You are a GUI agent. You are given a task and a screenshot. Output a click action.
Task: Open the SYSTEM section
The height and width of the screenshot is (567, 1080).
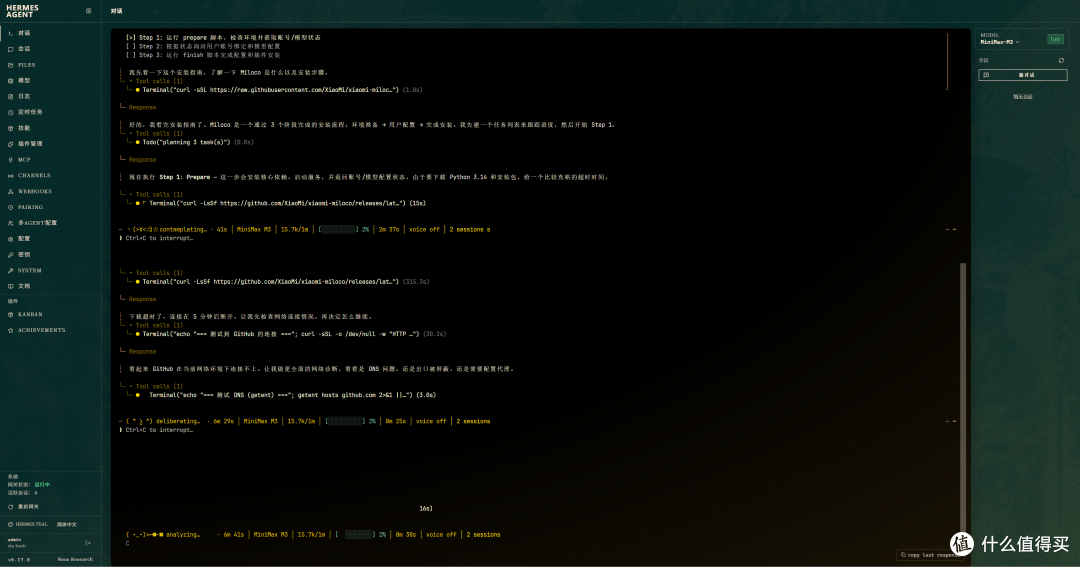click(50, 271)
